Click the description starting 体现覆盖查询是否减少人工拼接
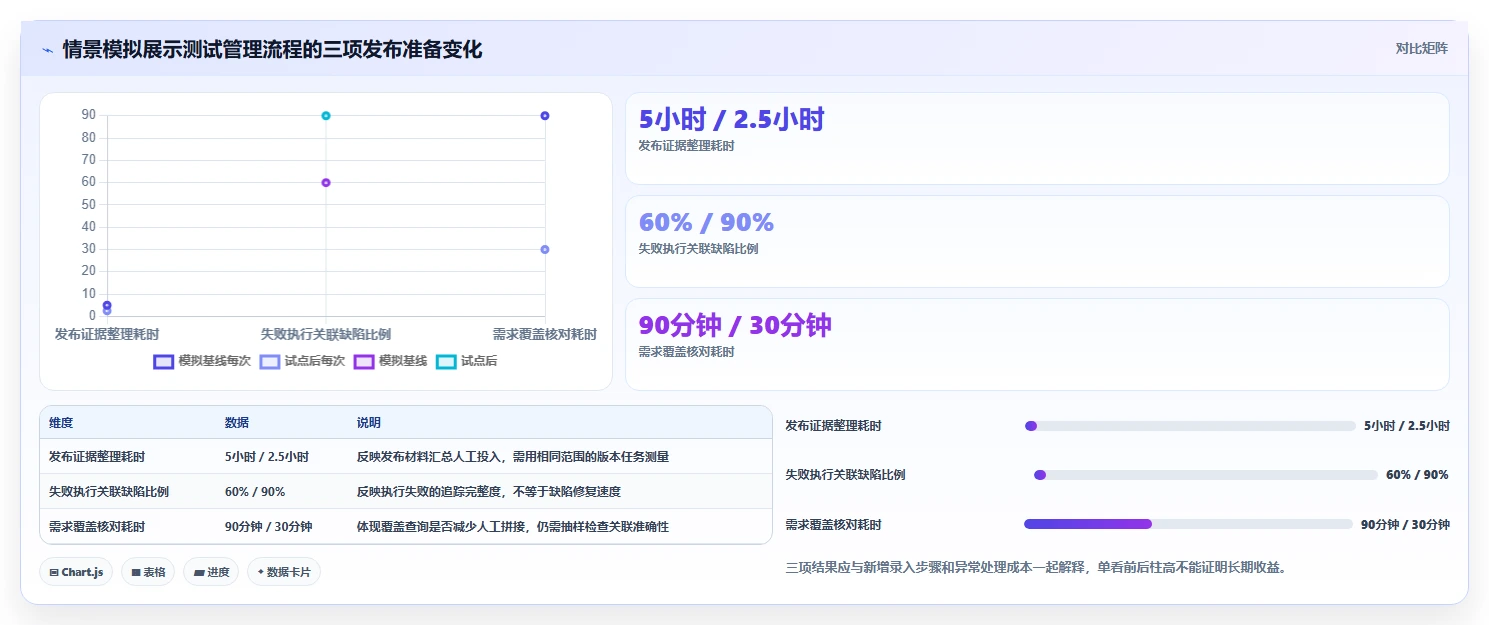The width and height of the screenshot is (1489, 625). [x=513, y=527]
